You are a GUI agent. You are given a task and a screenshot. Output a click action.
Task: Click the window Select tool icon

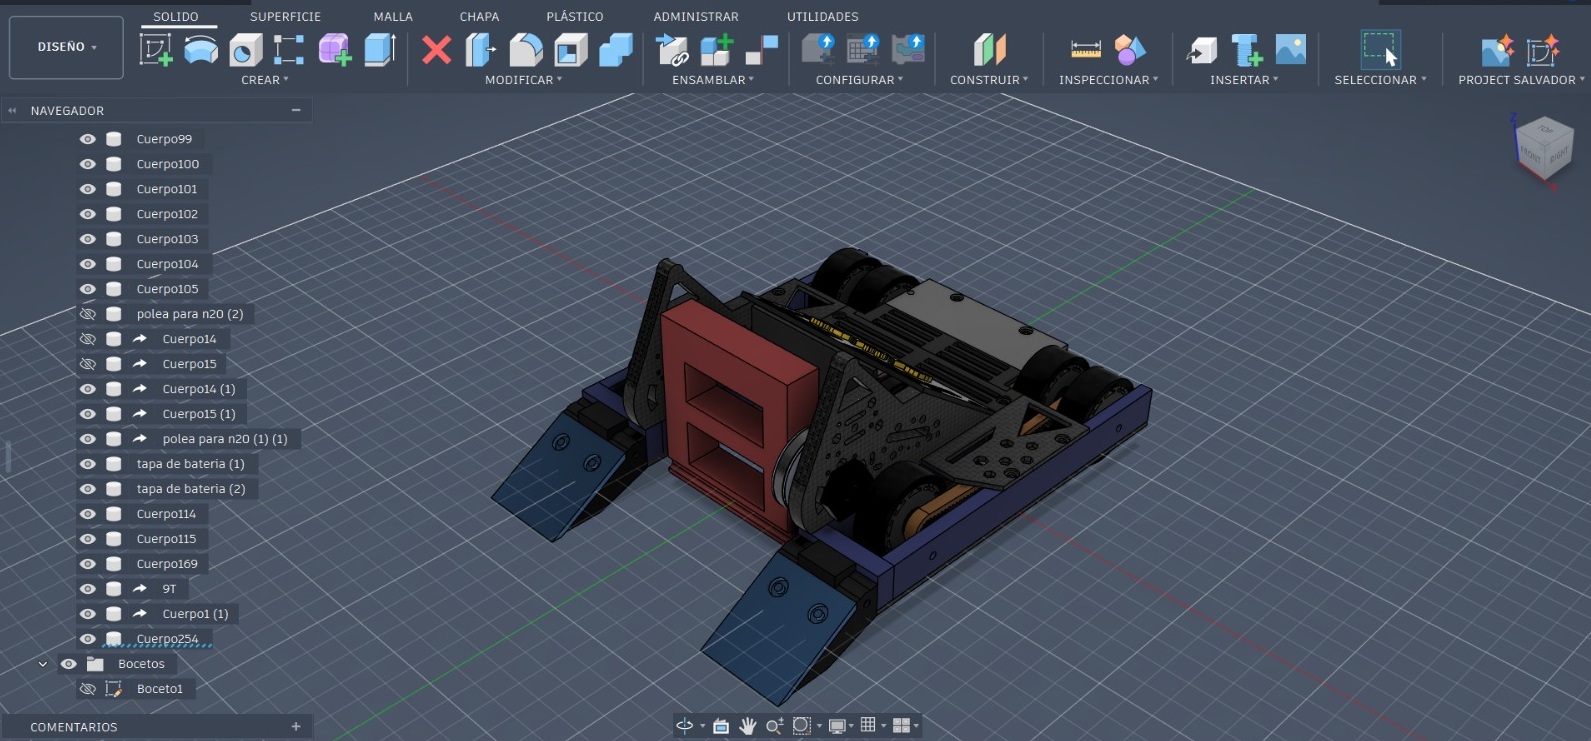1380,49
